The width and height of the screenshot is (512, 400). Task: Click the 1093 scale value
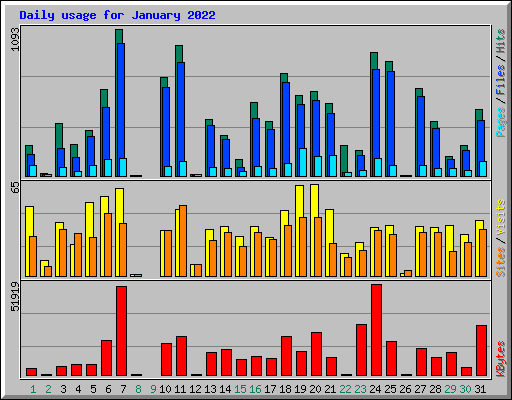coord(15,39)
